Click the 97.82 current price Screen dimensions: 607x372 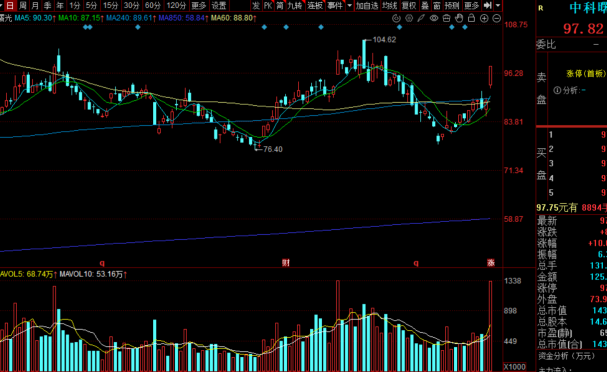point(583,29)
